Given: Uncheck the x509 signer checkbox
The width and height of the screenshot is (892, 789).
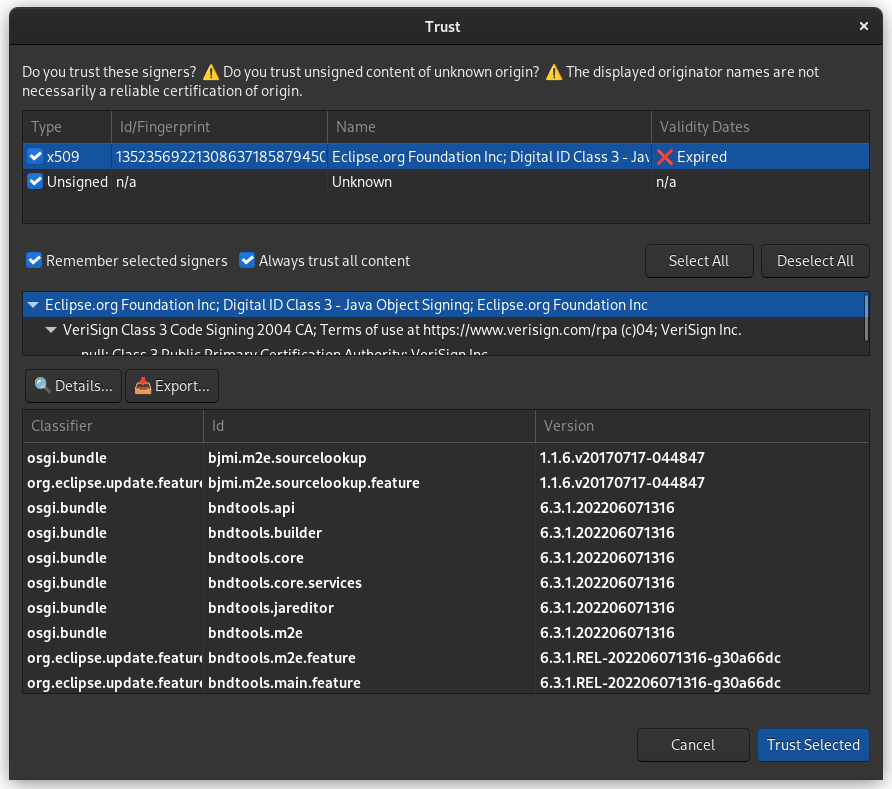Looking at the screenshot, I should tap(33, 156).
